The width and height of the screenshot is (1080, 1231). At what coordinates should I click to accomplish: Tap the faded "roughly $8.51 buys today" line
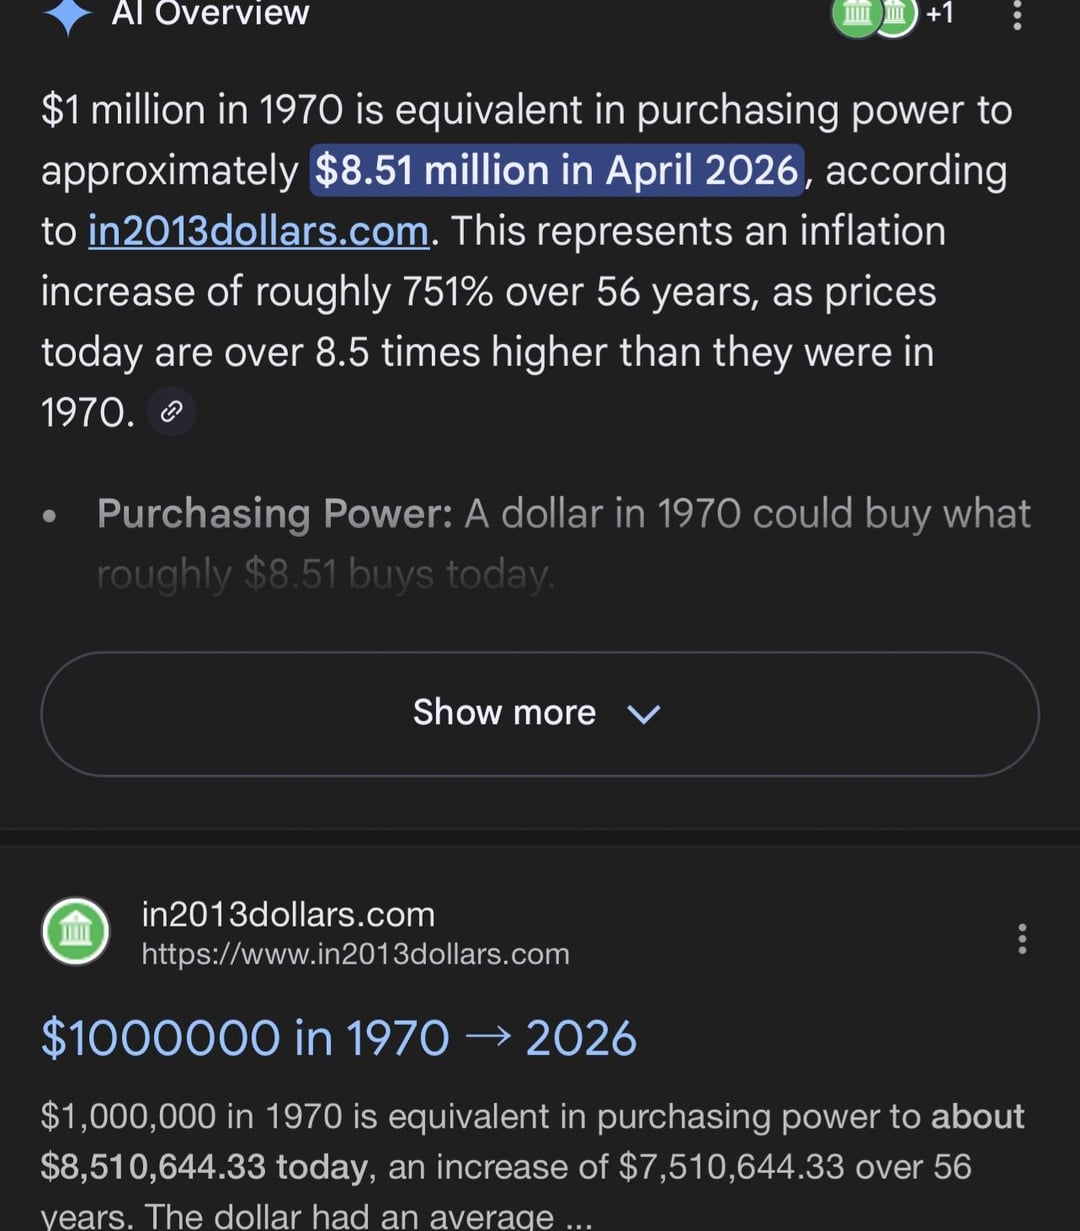click(x=325, y=575)
